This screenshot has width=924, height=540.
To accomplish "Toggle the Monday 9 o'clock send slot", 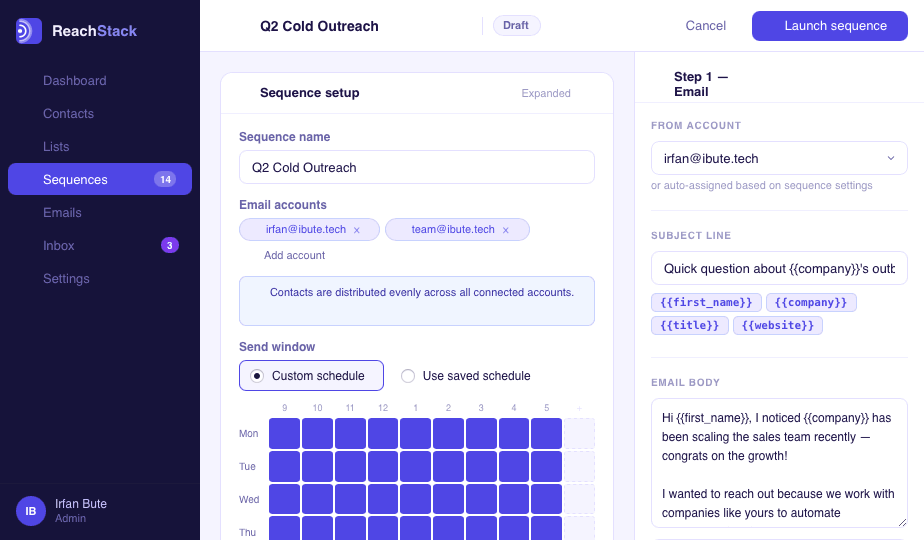I will 285,433.
